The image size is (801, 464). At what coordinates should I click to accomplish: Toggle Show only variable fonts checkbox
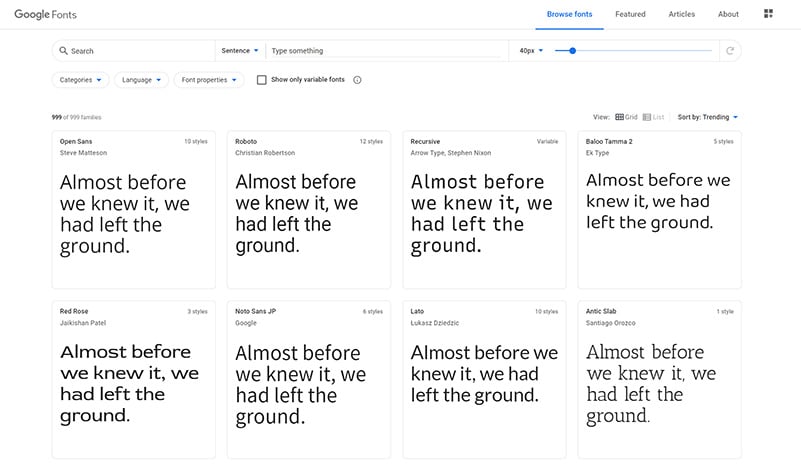coord(262,80)
